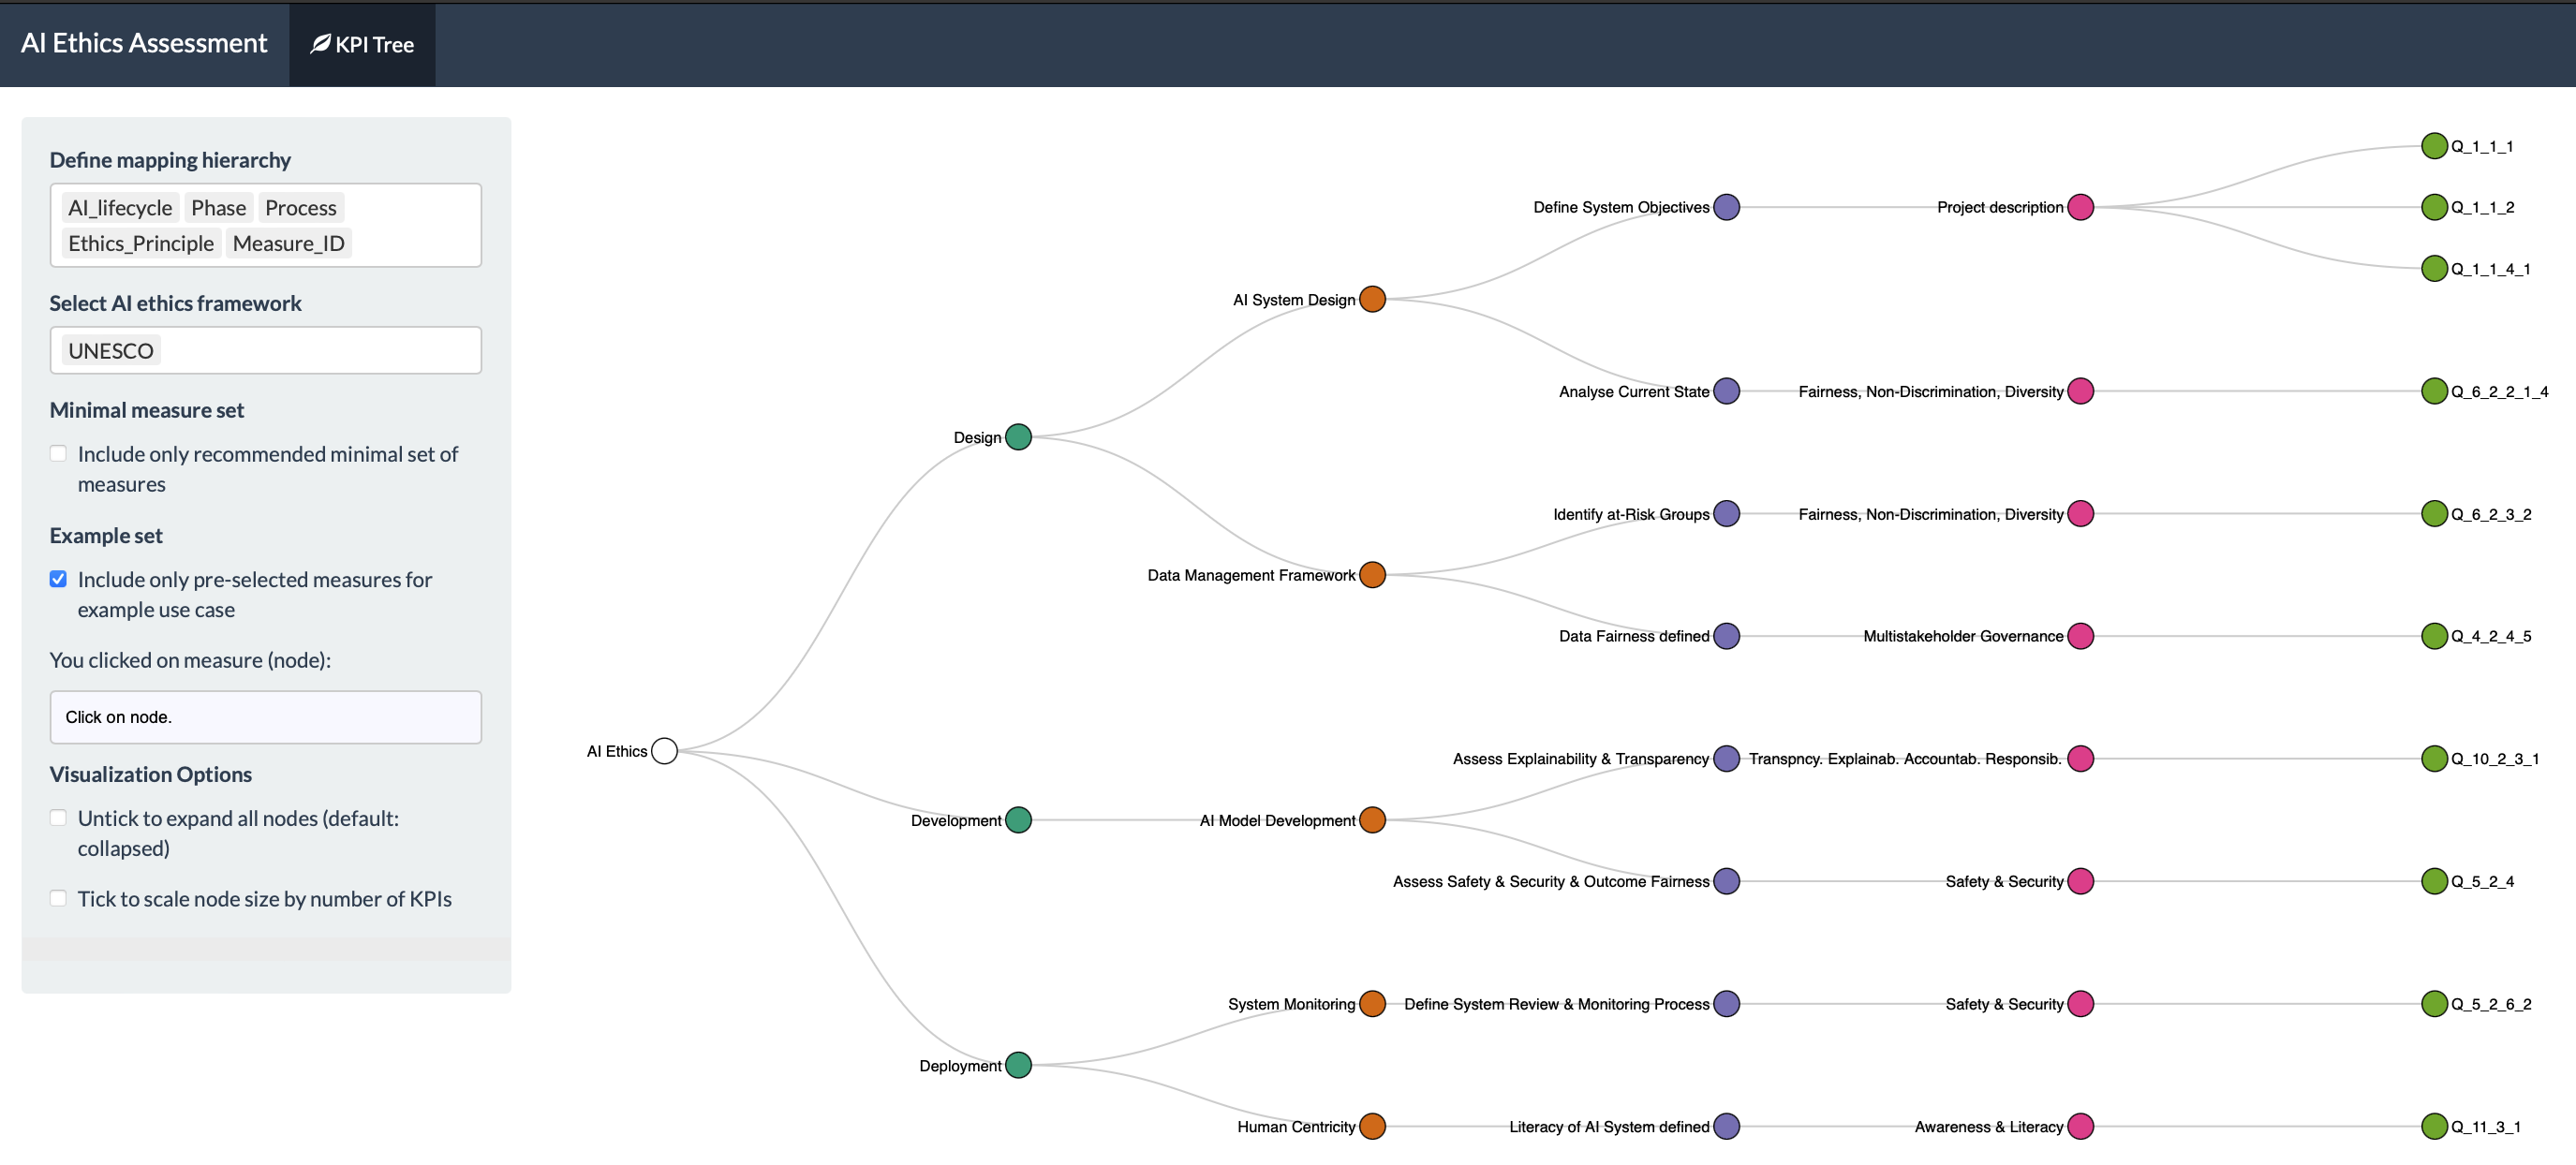Select the green Q_1_1_1 measure node
Screen dimensions: 2576x1165
(2433, 146)
